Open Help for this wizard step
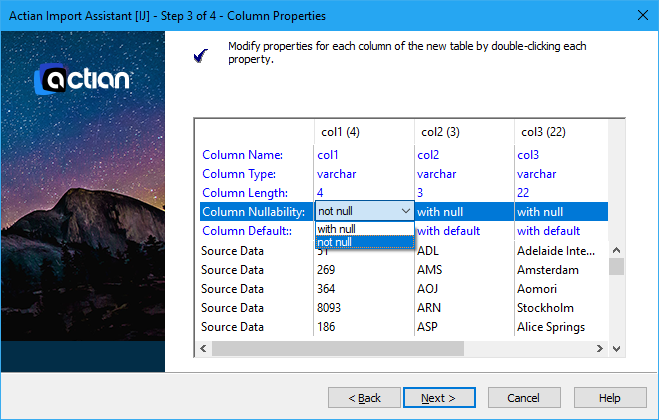The width and height of the screenshot is (660, 420). [609, 397]
